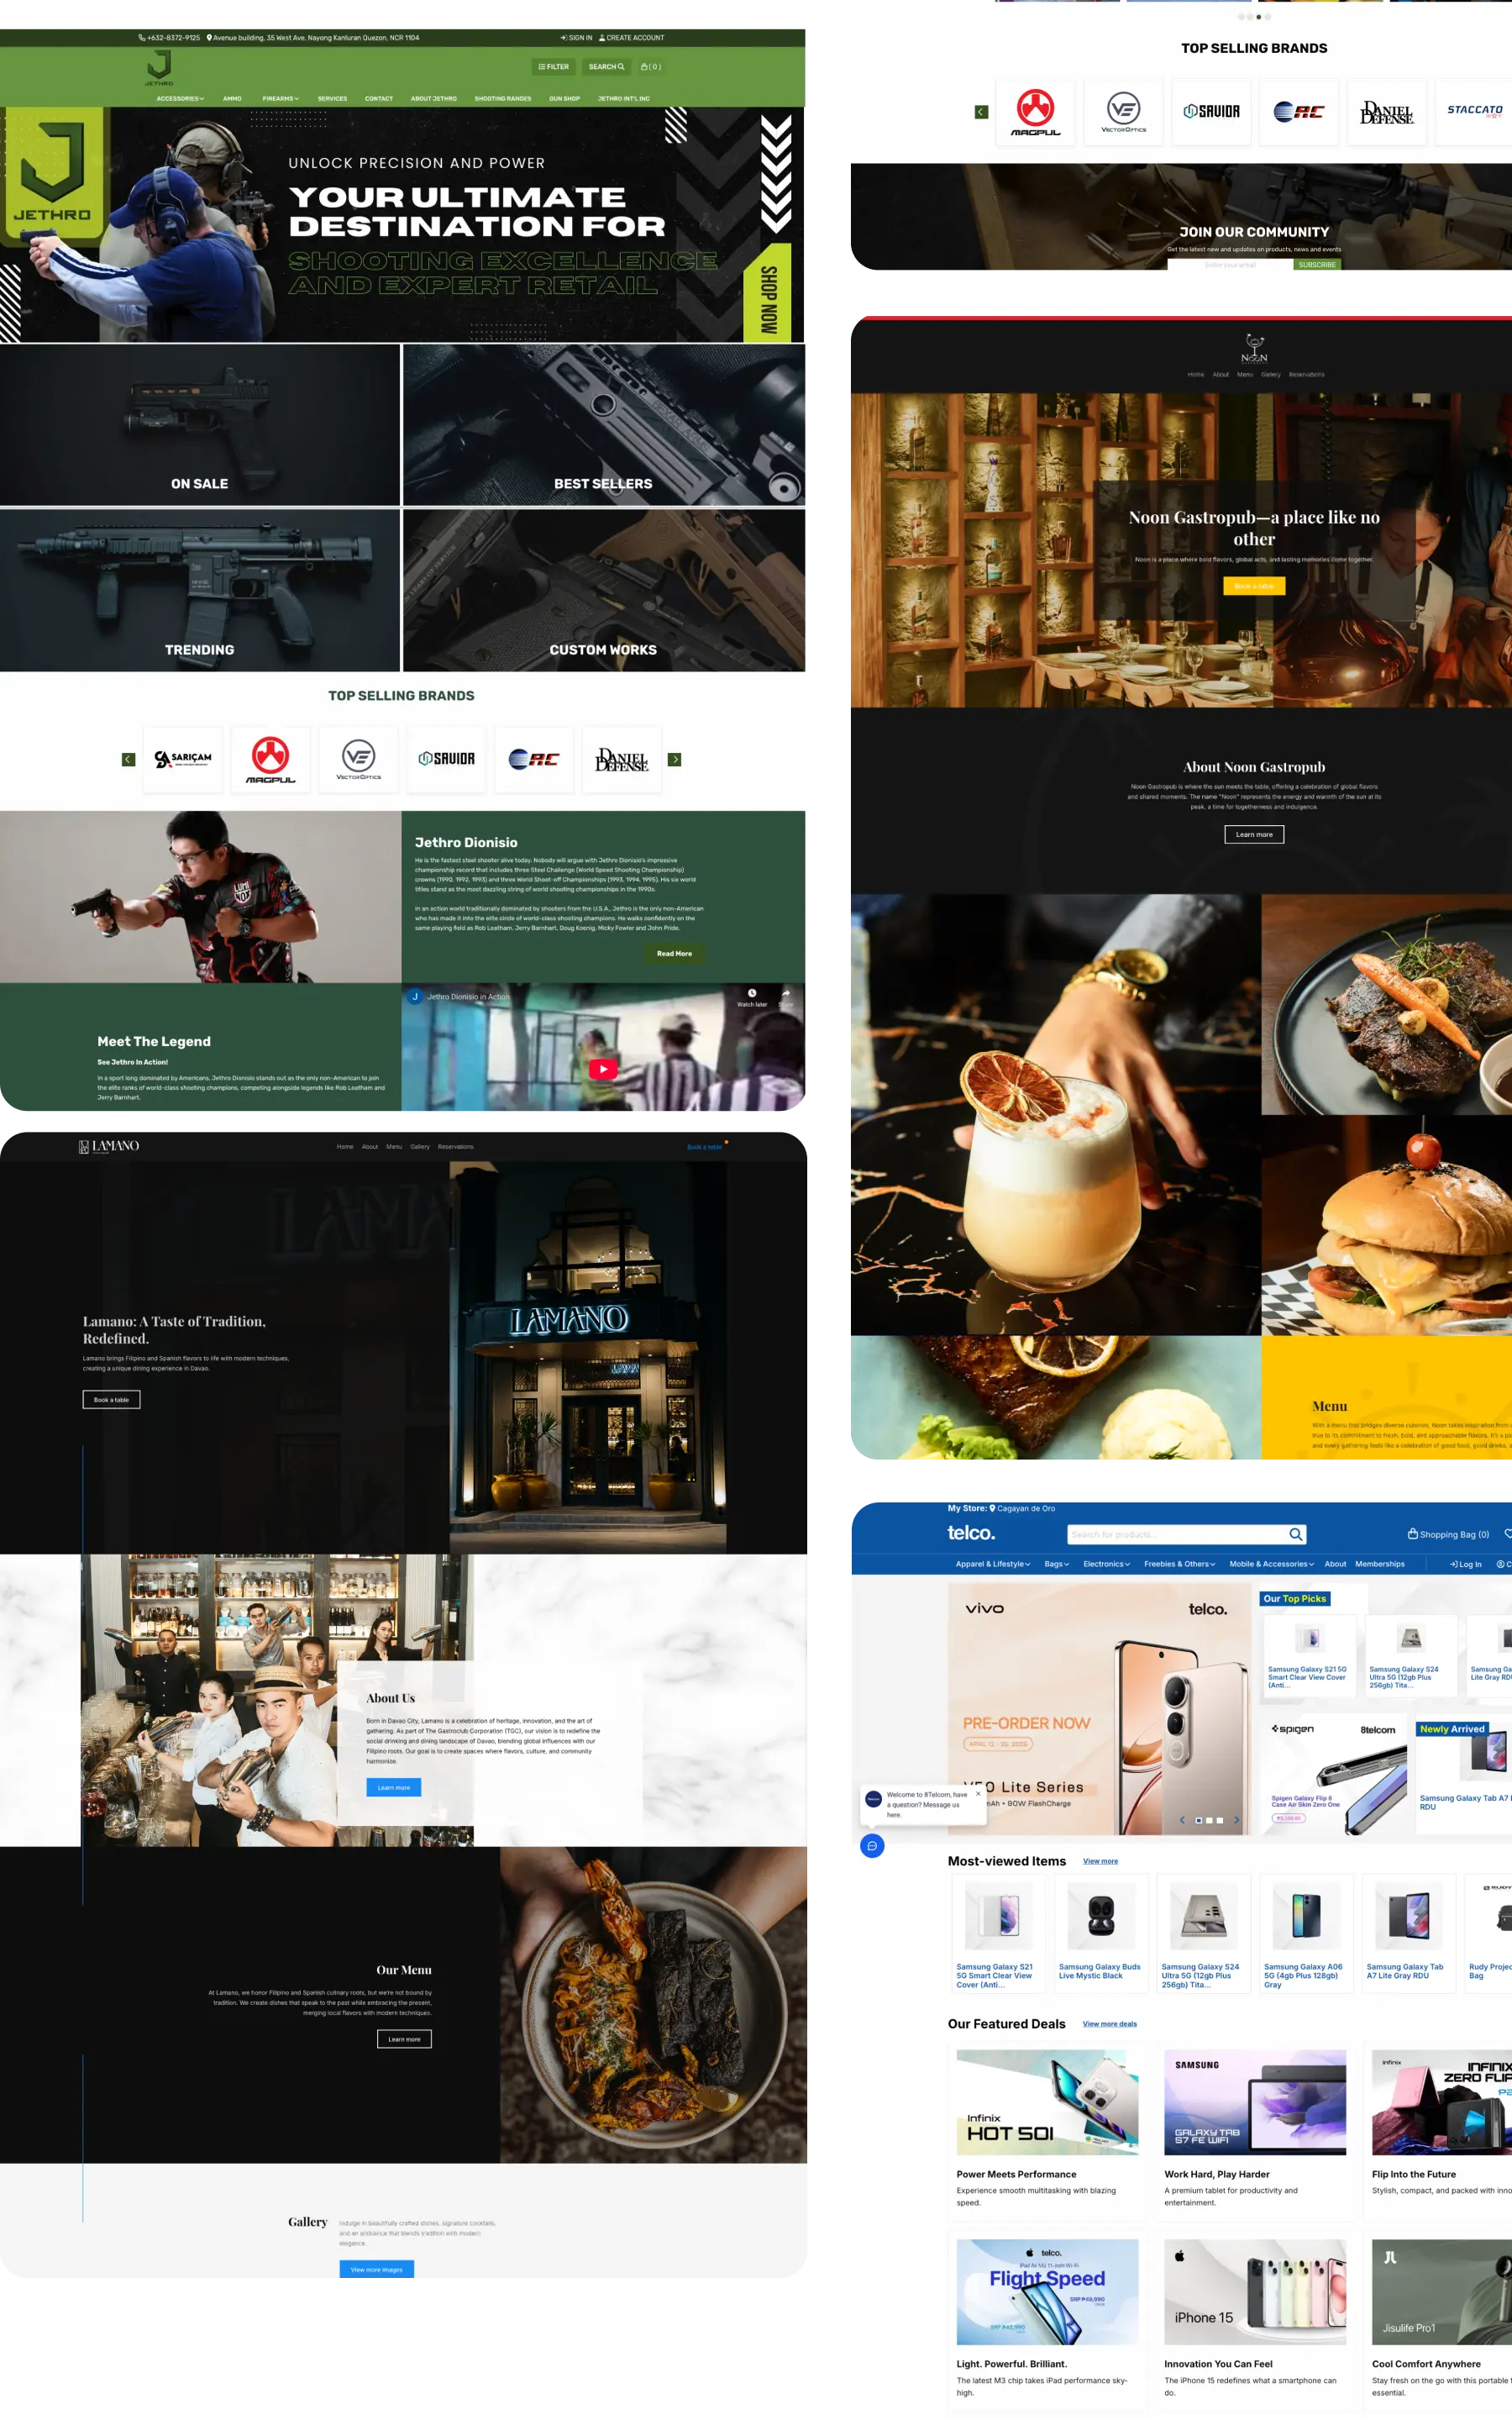This screenshot has height=2420, width=1512.
Task: Click next arrow after Daniel Defense logo
Action: point(675,760)
